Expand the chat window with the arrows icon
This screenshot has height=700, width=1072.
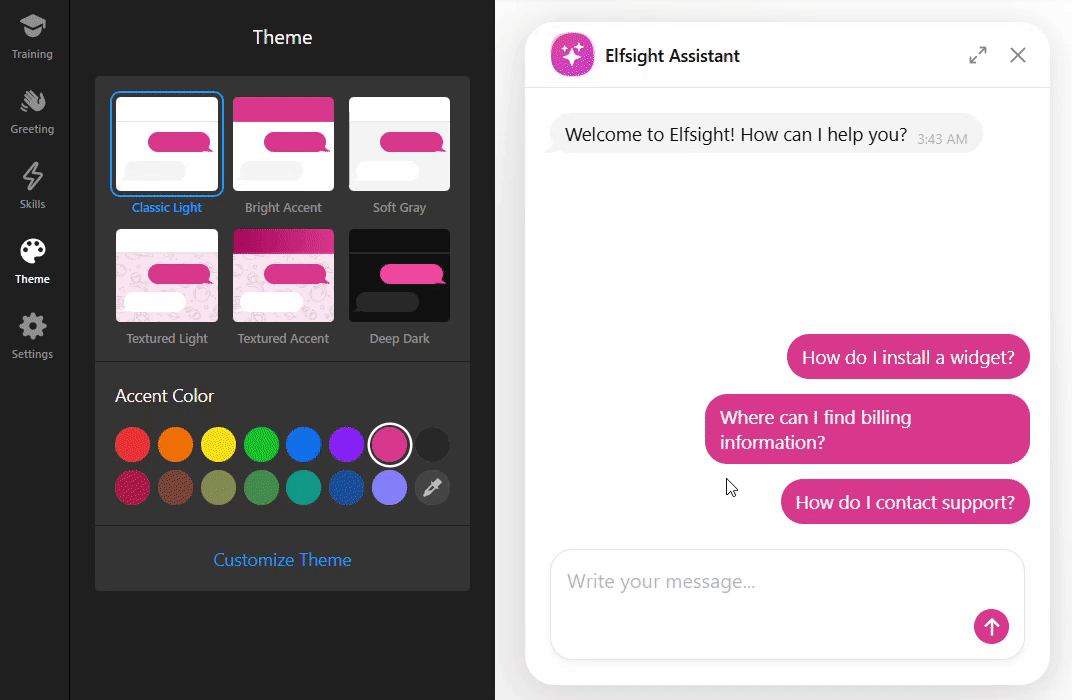point(978,55)
